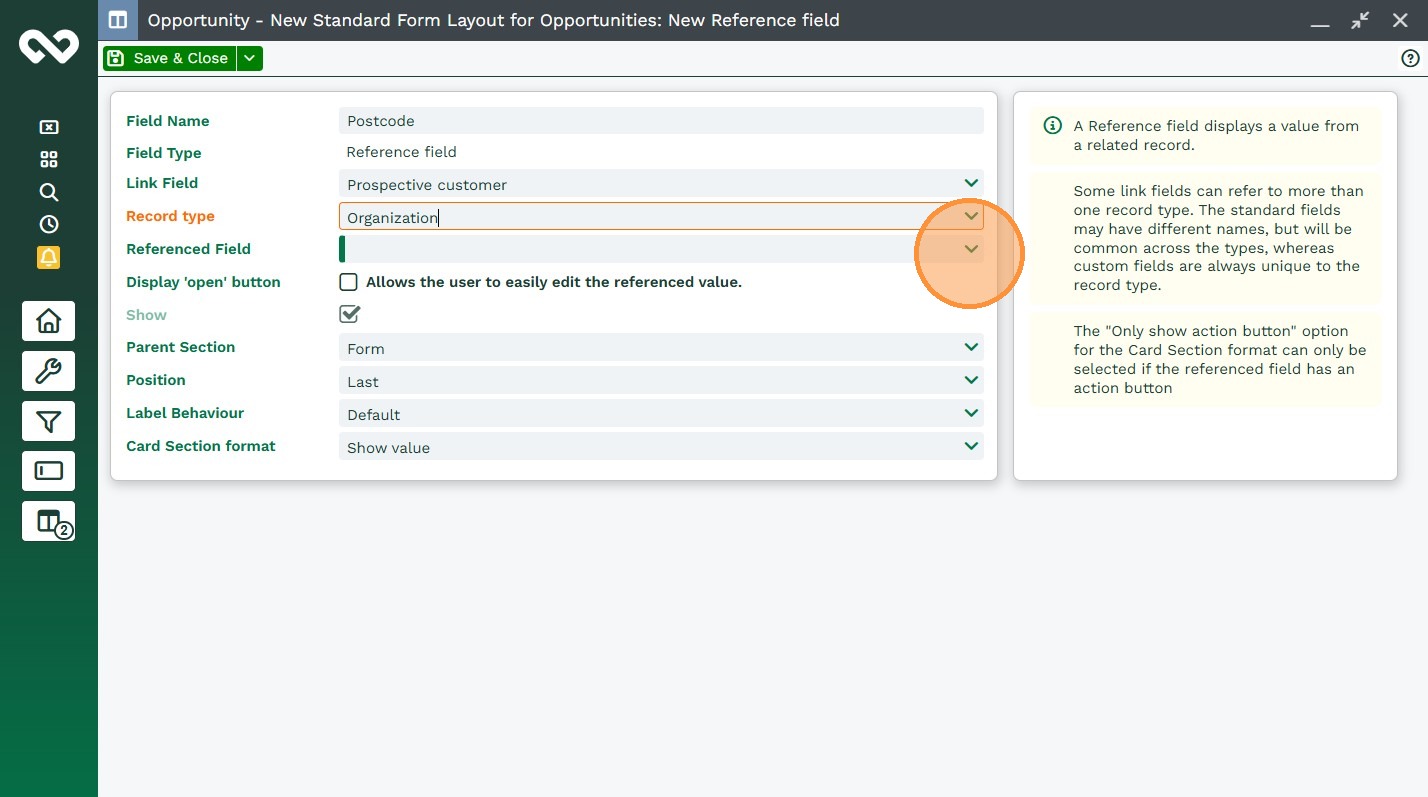The width and height of the screenshot is (1428, 797).
Task: Enable the Display 'open' button checkbox
Action: [348, 282]
